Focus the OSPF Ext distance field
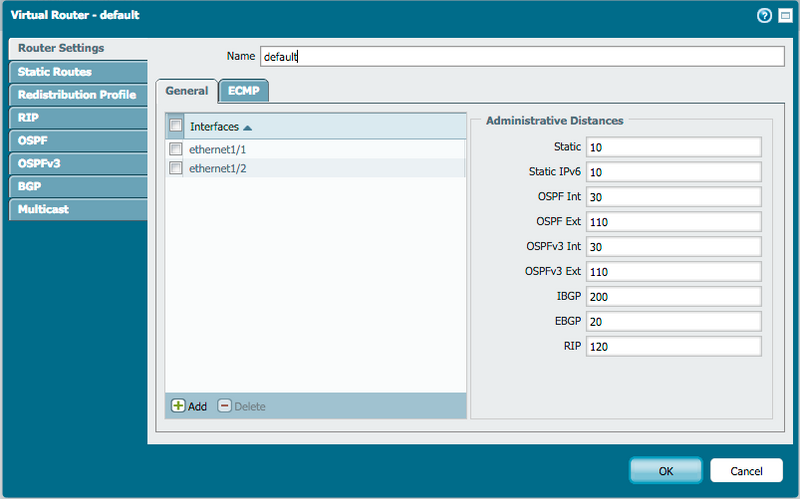This screenshot has width=800, height=499. pos(674,222)
